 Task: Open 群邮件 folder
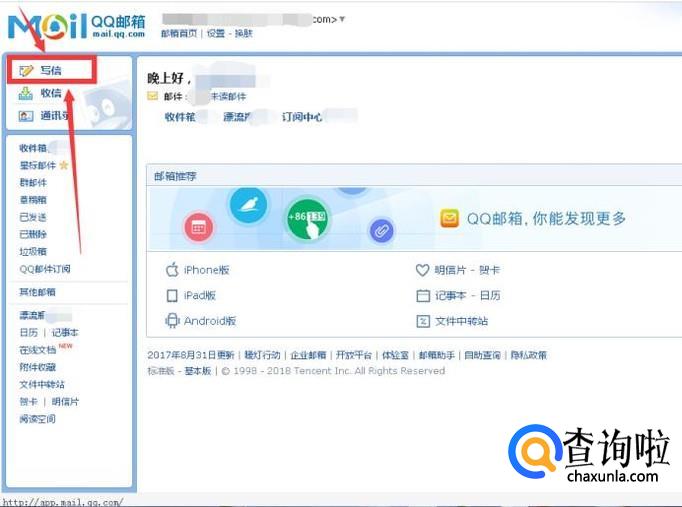pos(33,183)
